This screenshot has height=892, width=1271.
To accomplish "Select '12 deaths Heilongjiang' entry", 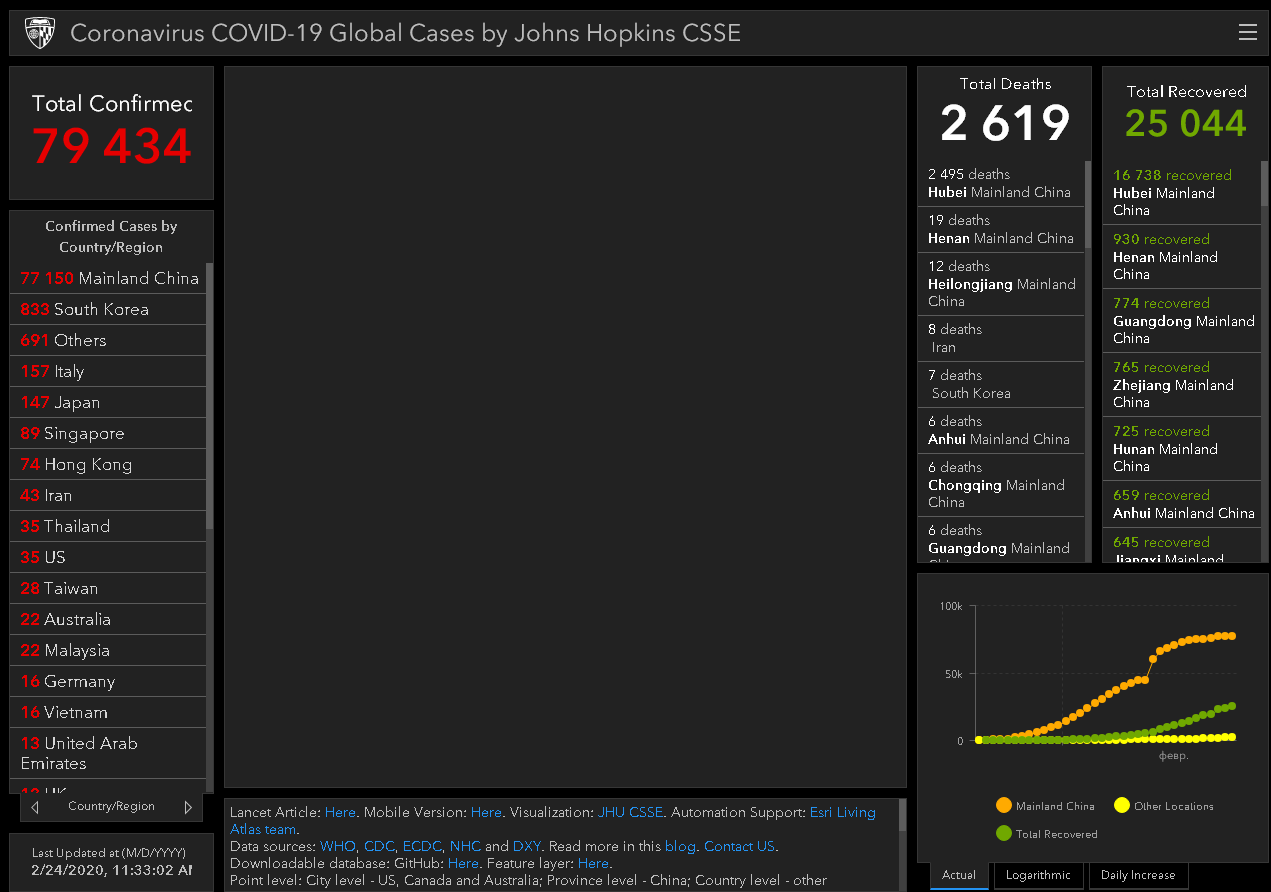I will 1001,284.
